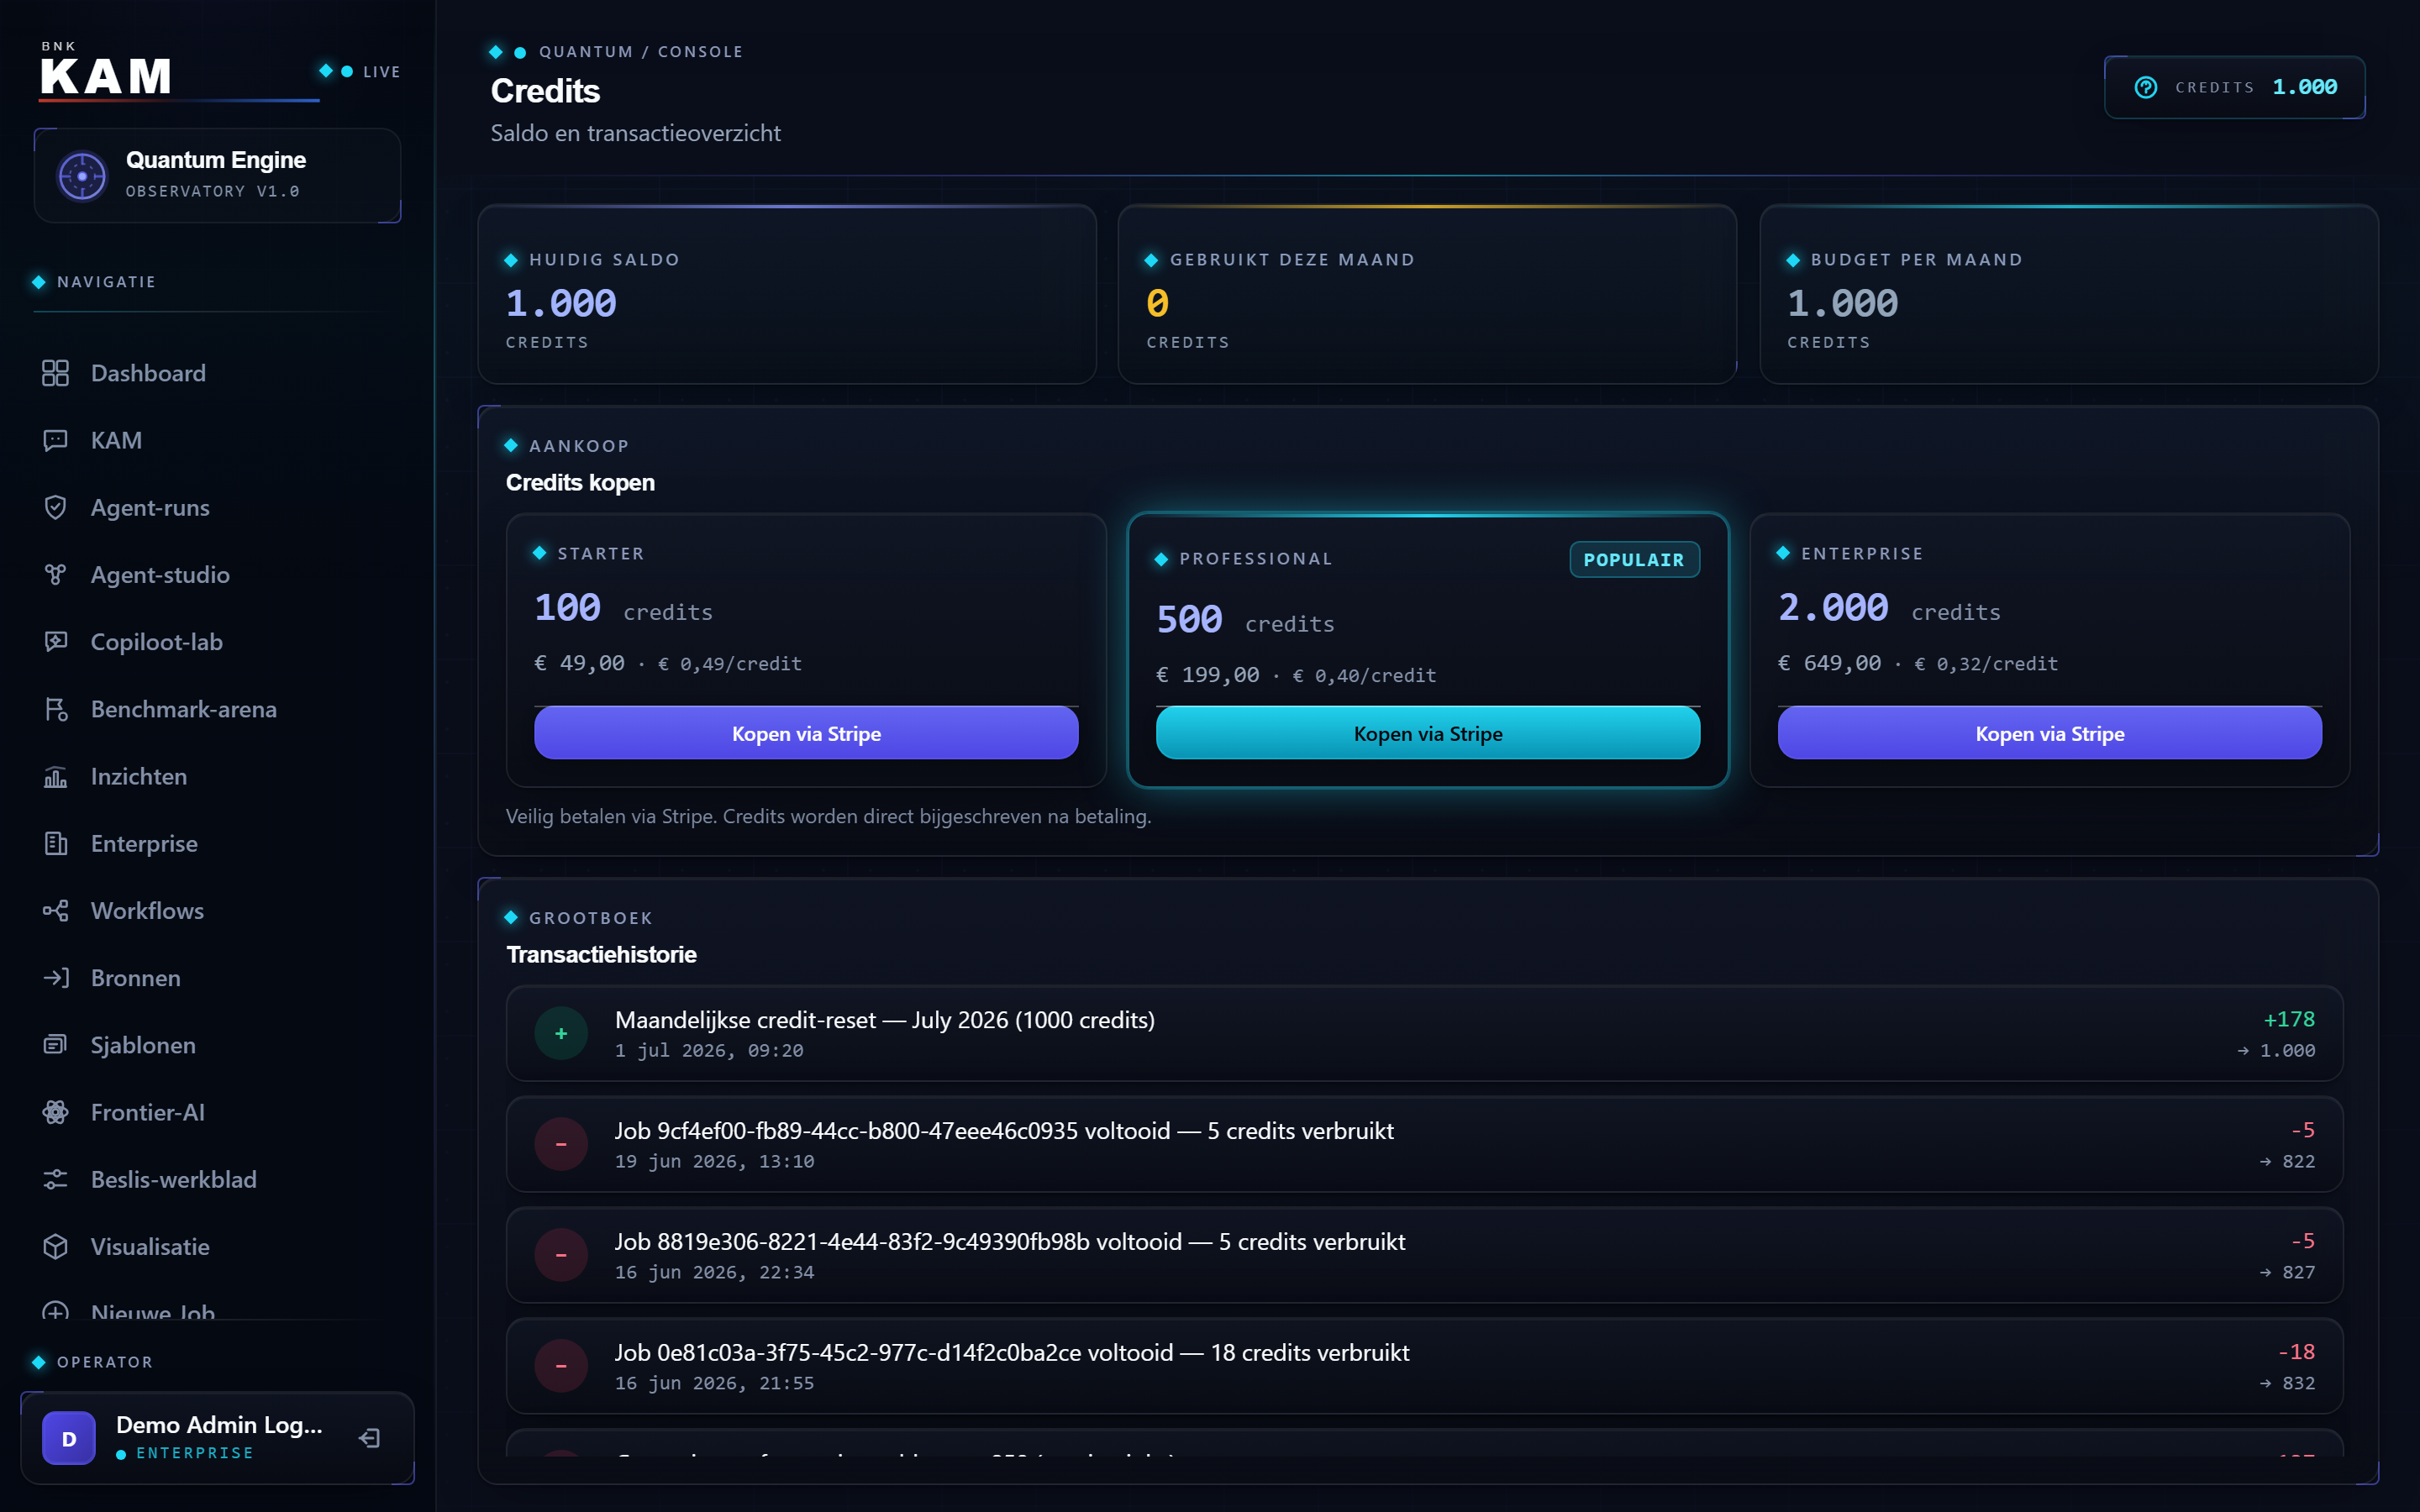
Task: Click the Inzichten chart icon
Action: pyautogui.click(x=55, y=776)
